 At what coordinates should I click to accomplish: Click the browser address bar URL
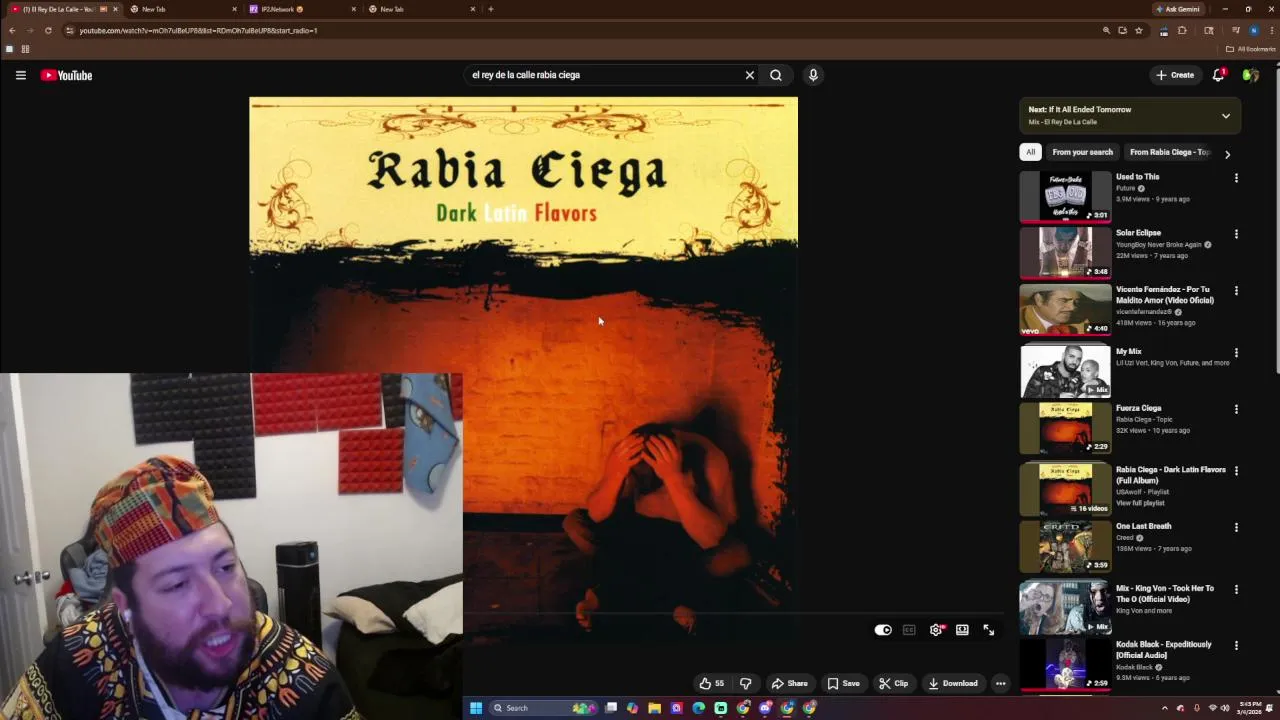198,31
